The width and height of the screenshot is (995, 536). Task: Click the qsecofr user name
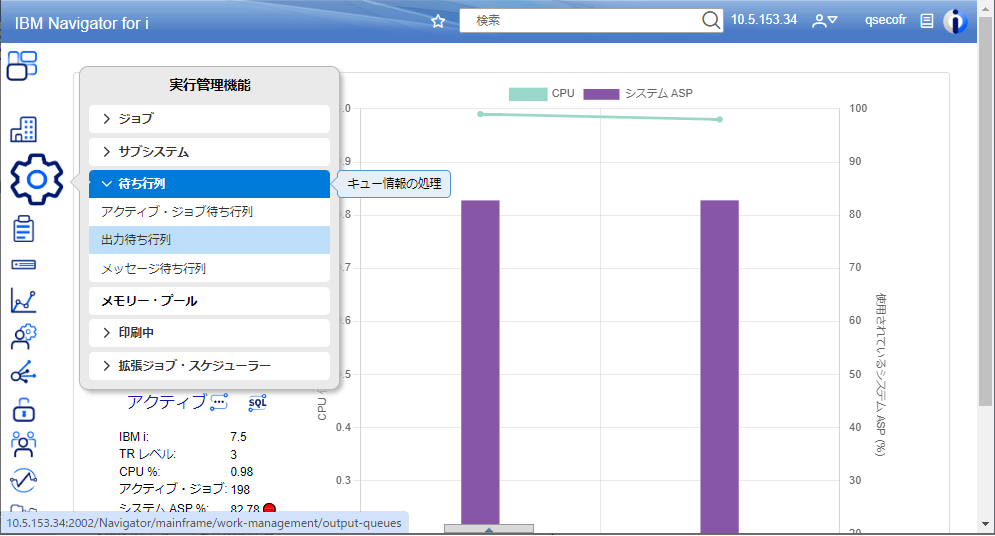pos(885,20)
